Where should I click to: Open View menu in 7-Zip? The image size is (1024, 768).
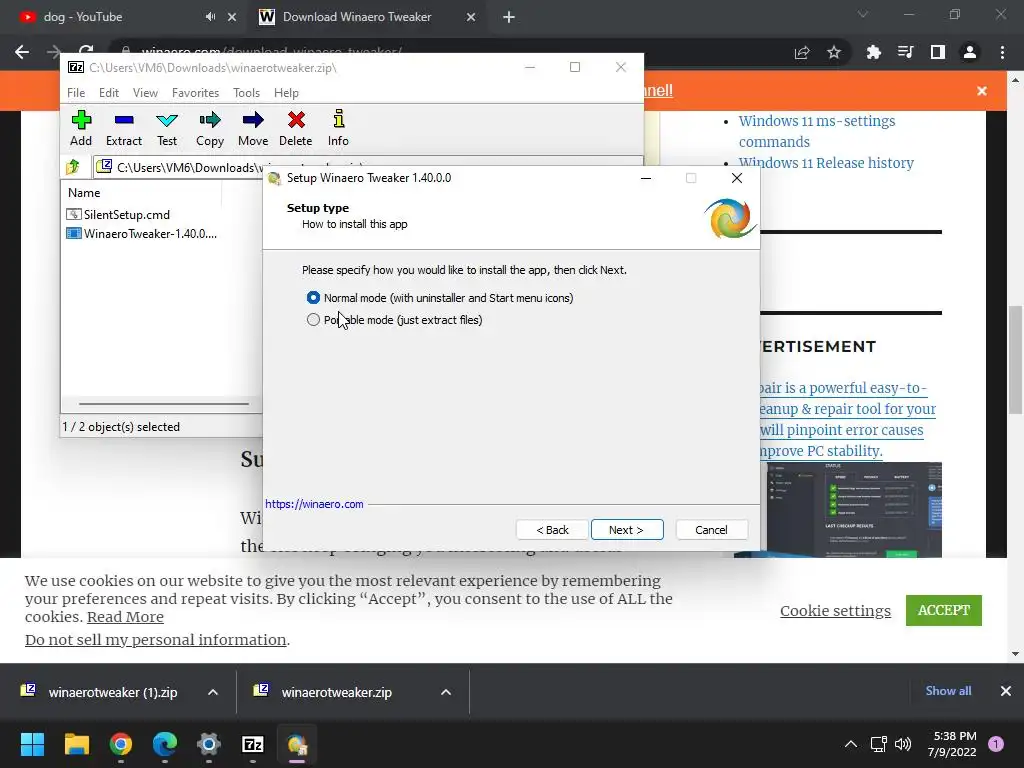coord(145,93)
